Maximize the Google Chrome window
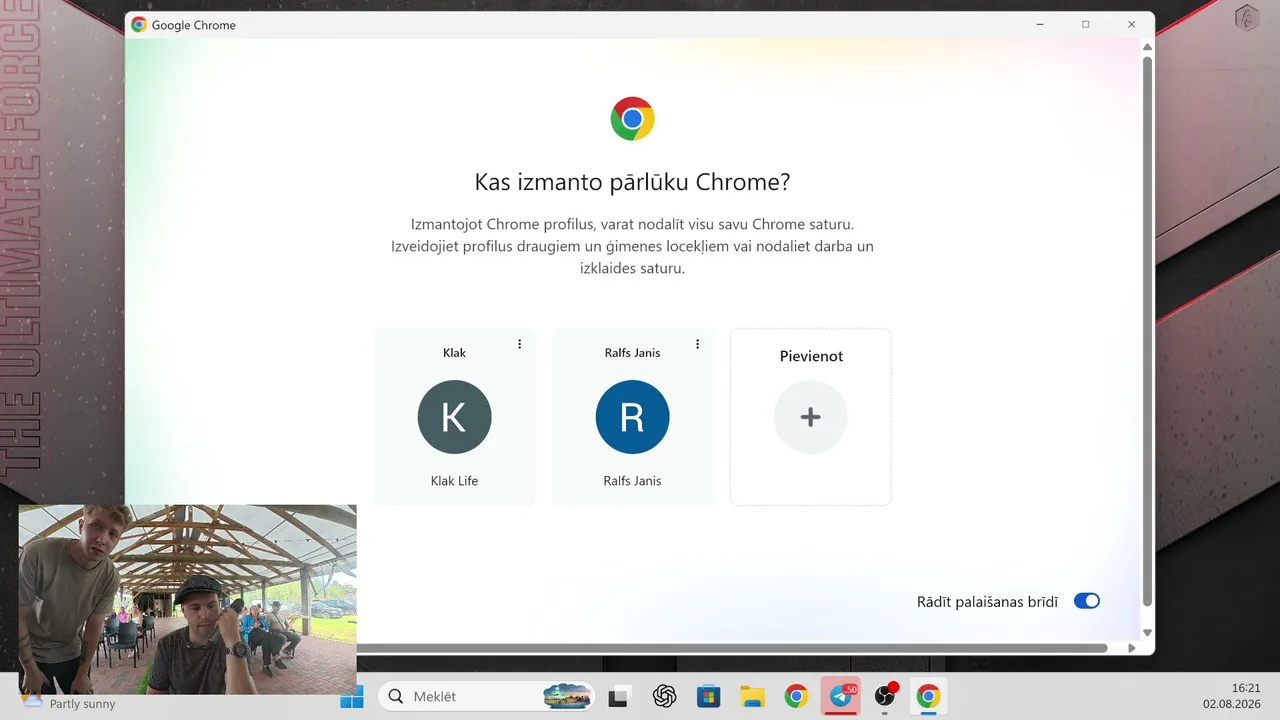Image resolution: width=1280 pixels, height=720 pixels. tap(1086, 24)
